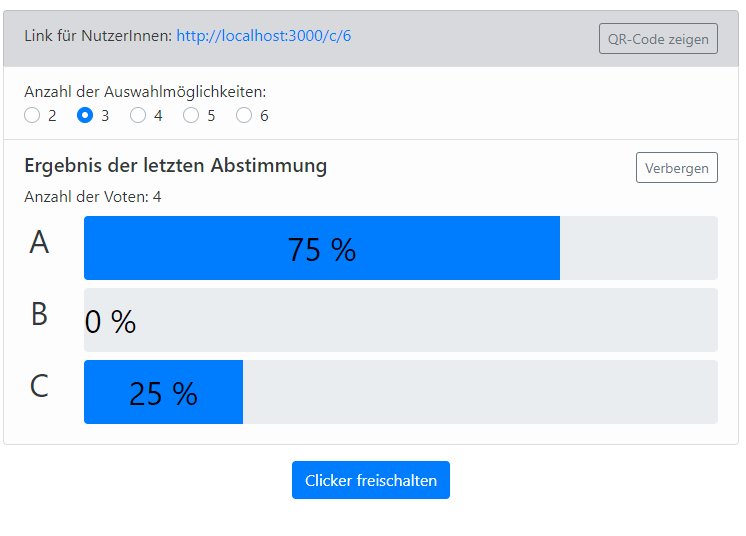The width and height of the screenshot is (746, 536).
Task: Click the Anzahl der Auswahlmöglichkeiten label
Action: 145,92
